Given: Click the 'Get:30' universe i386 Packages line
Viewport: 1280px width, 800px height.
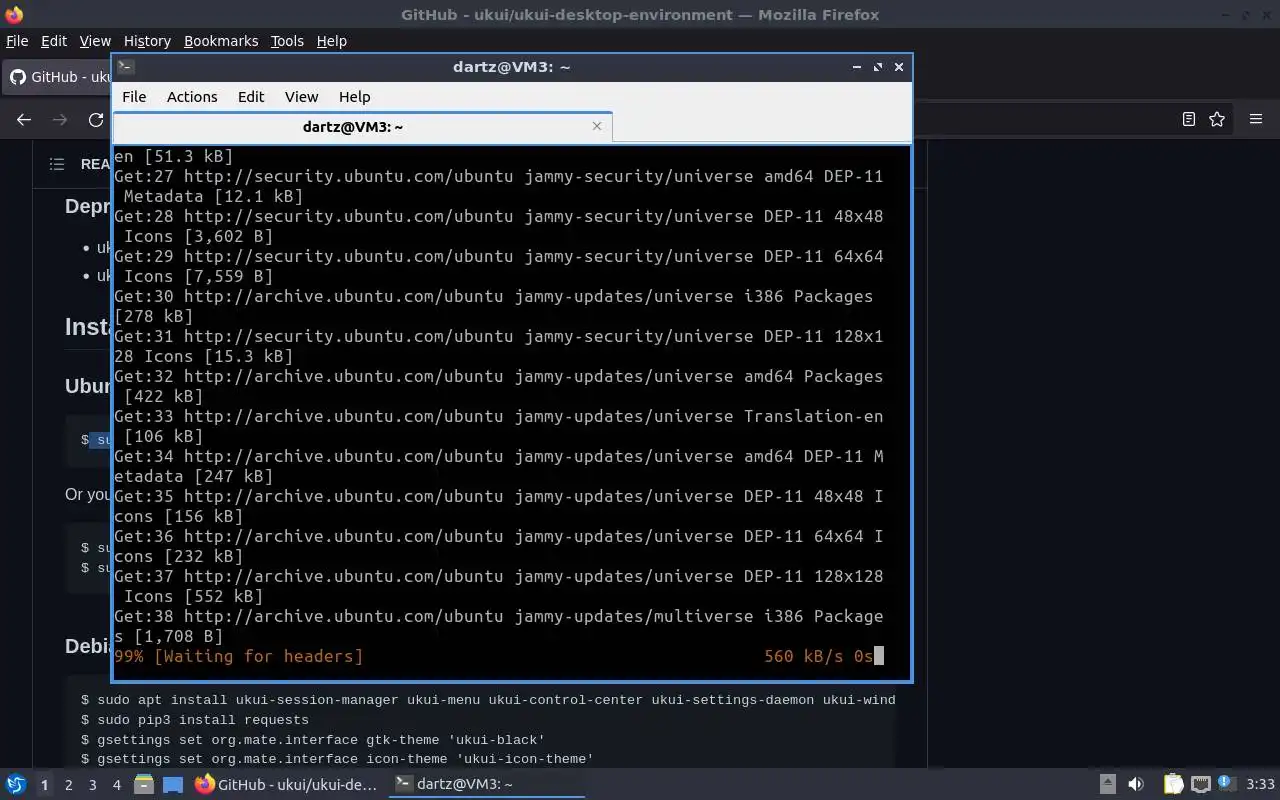Looking at the screenshot, I should (494, 306).
